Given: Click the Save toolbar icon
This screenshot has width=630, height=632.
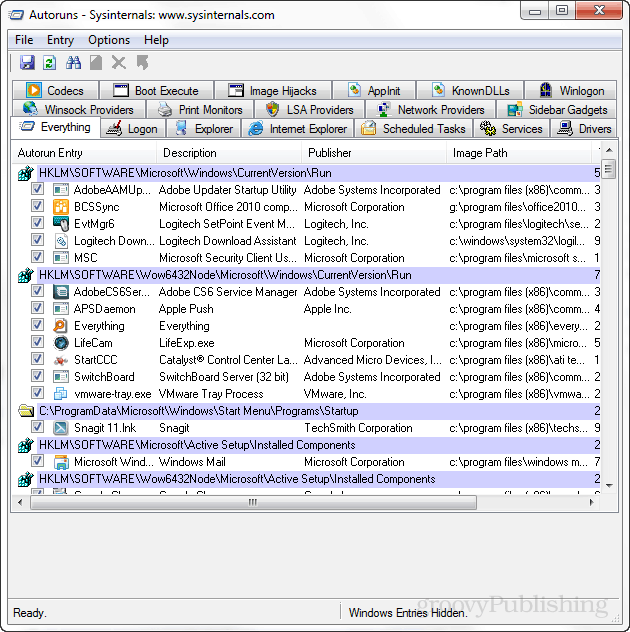Looking at the screenshot, I should click(27, 63).
